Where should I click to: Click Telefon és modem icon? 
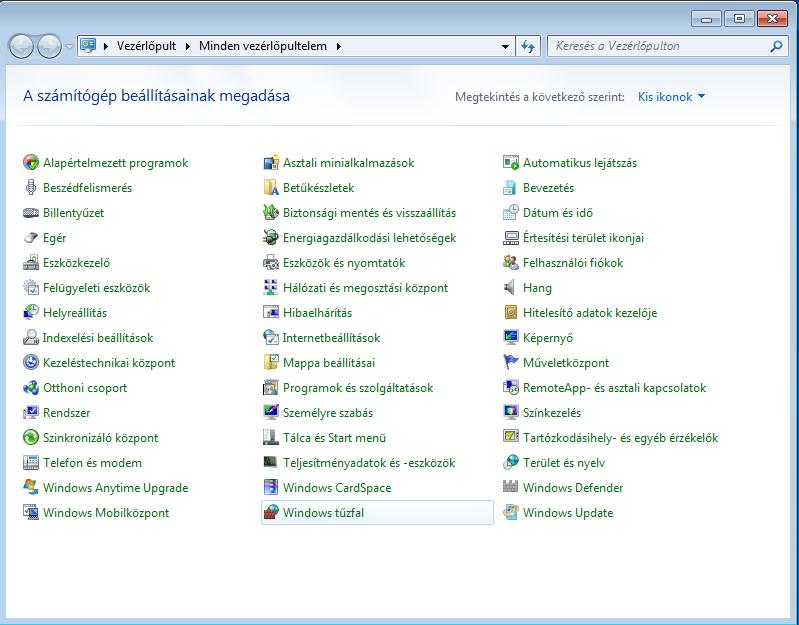(31, 462)
